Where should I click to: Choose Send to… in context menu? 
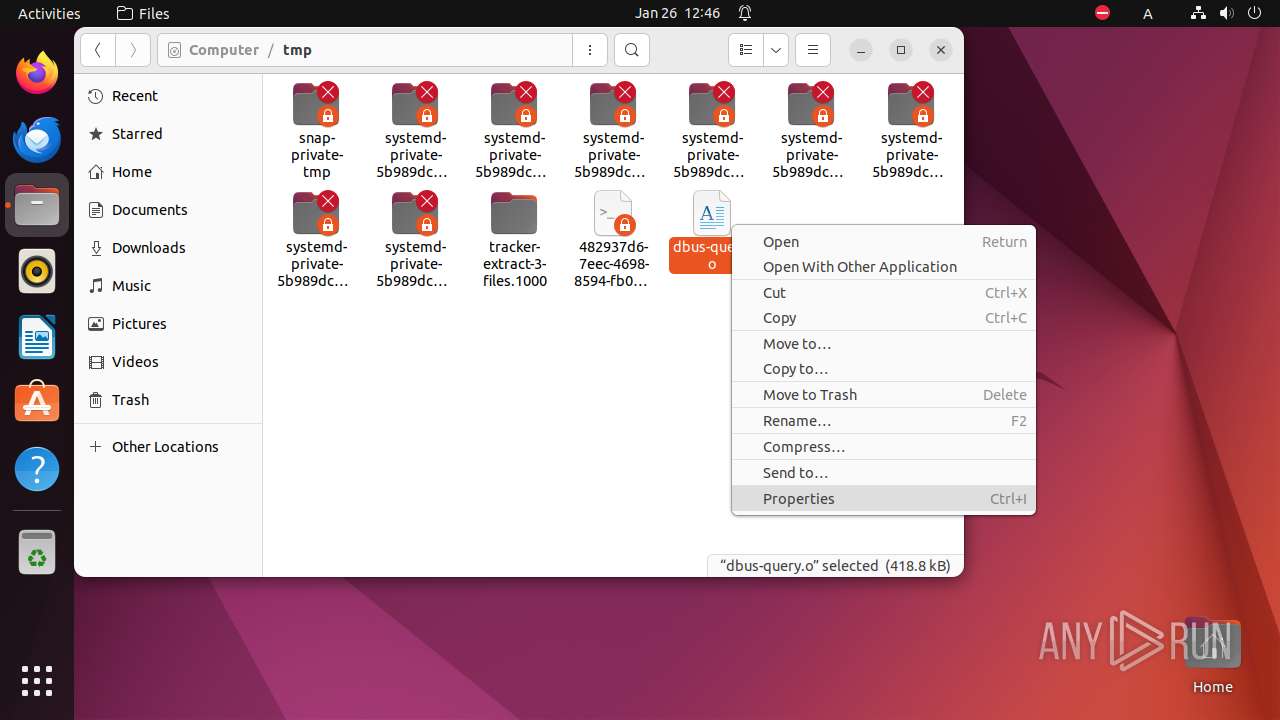click(x=884, y=473)
